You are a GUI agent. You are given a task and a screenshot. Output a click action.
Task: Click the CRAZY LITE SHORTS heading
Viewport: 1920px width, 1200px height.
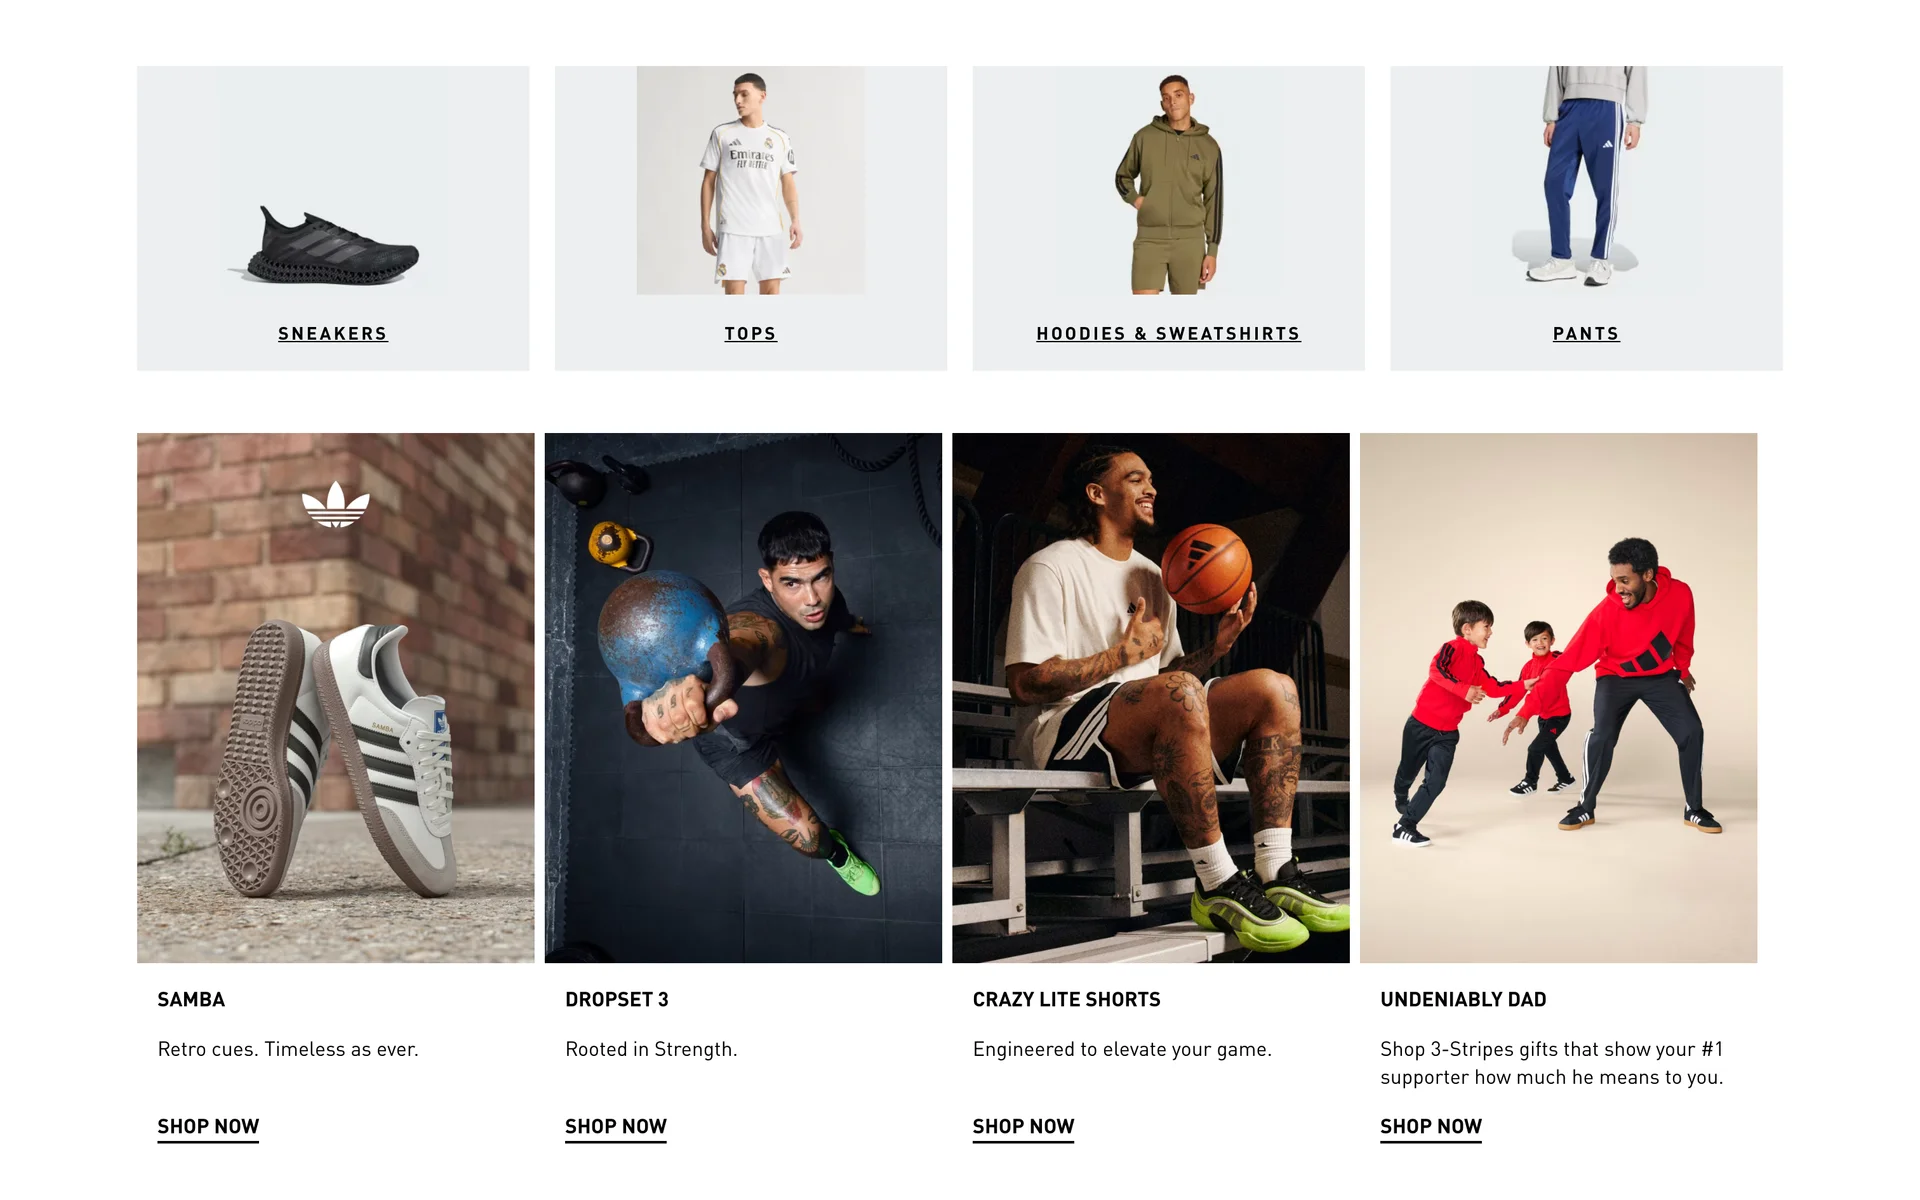coord(1066,999)
